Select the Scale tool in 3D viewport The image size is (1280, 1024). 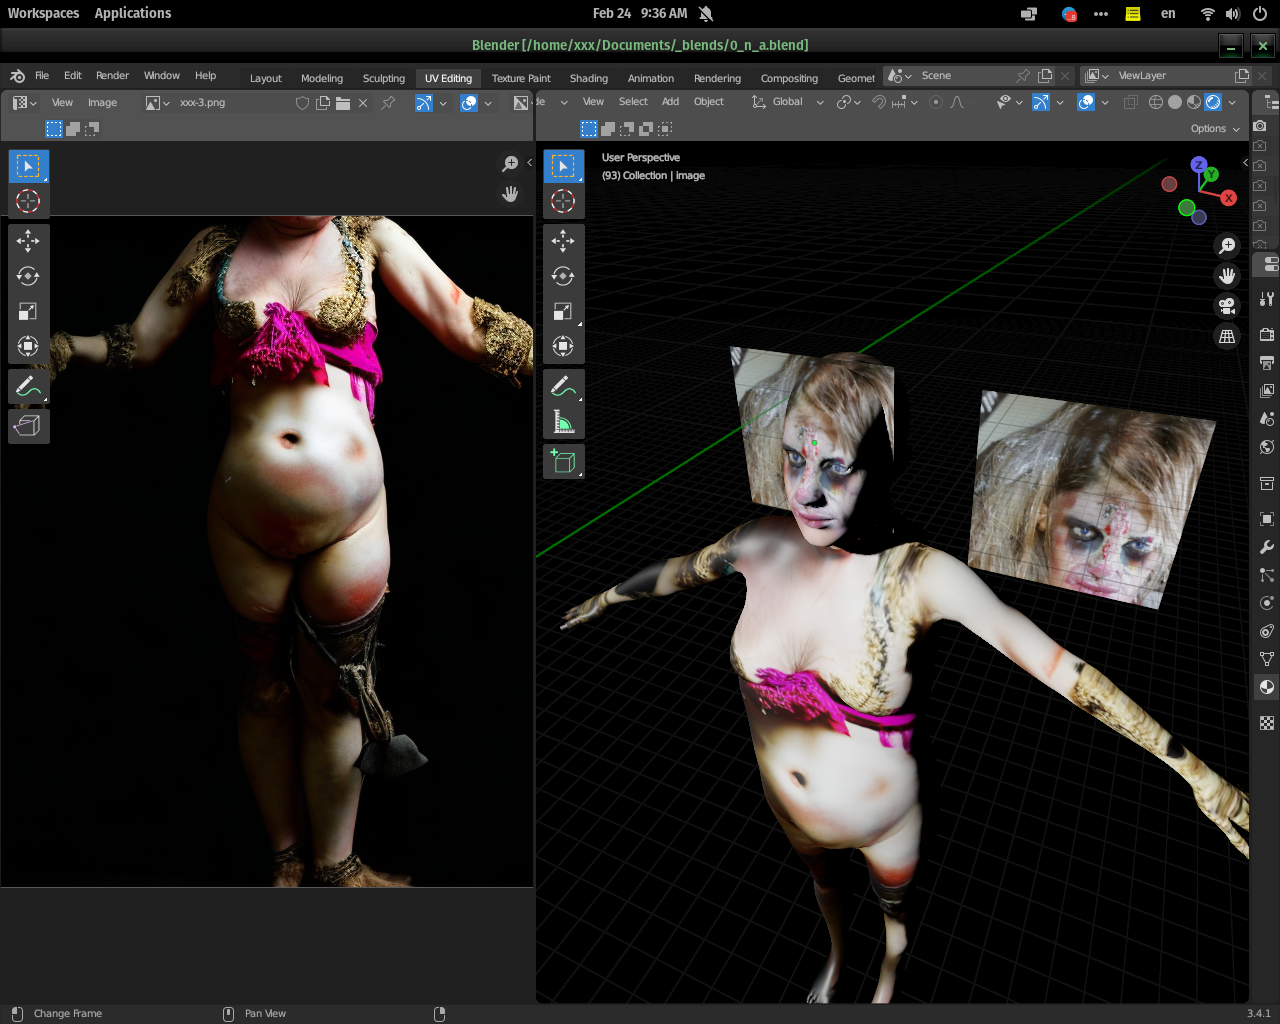pyautogui.click(x=563, y=311)
